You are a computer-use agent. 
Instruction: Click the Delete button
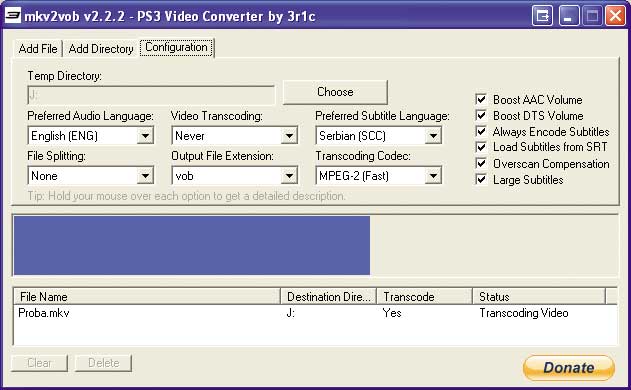(x=103, y=363)
